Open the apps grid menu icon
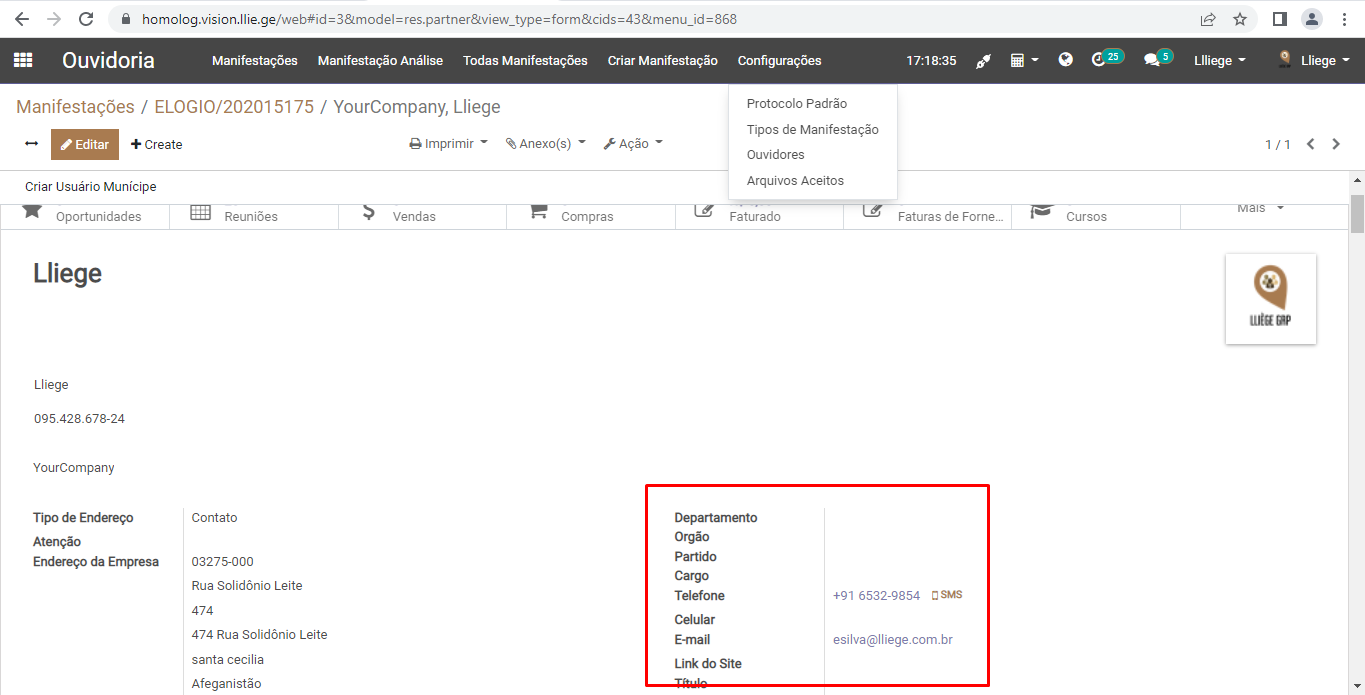The height and width of the screenshot is (695, 1365). point(22,60)
